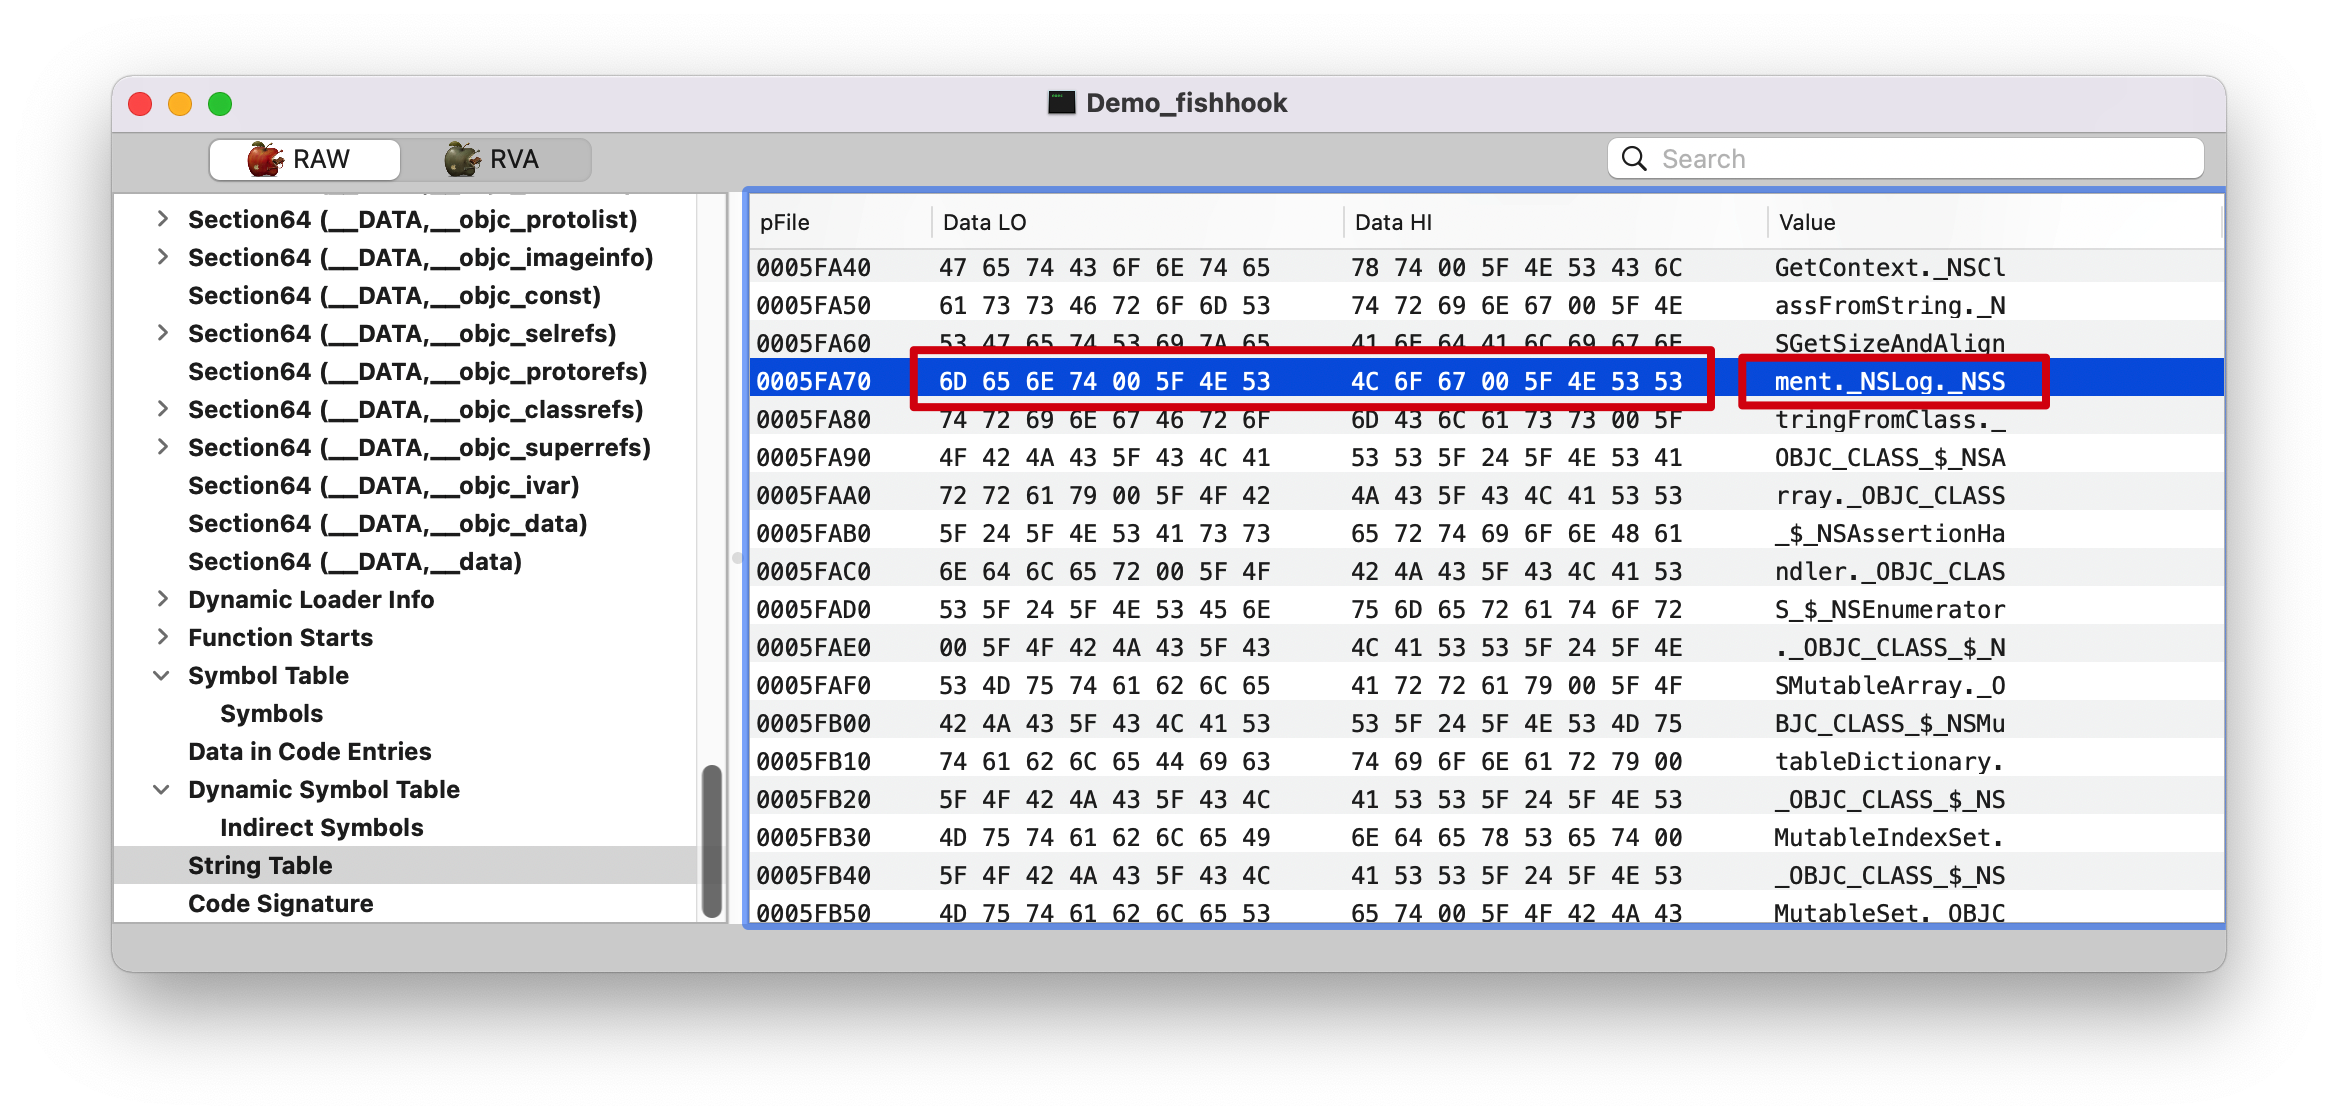Expand the Function Starts node
This screenshot has width=2338, height=1120.
tap(162, 637)
